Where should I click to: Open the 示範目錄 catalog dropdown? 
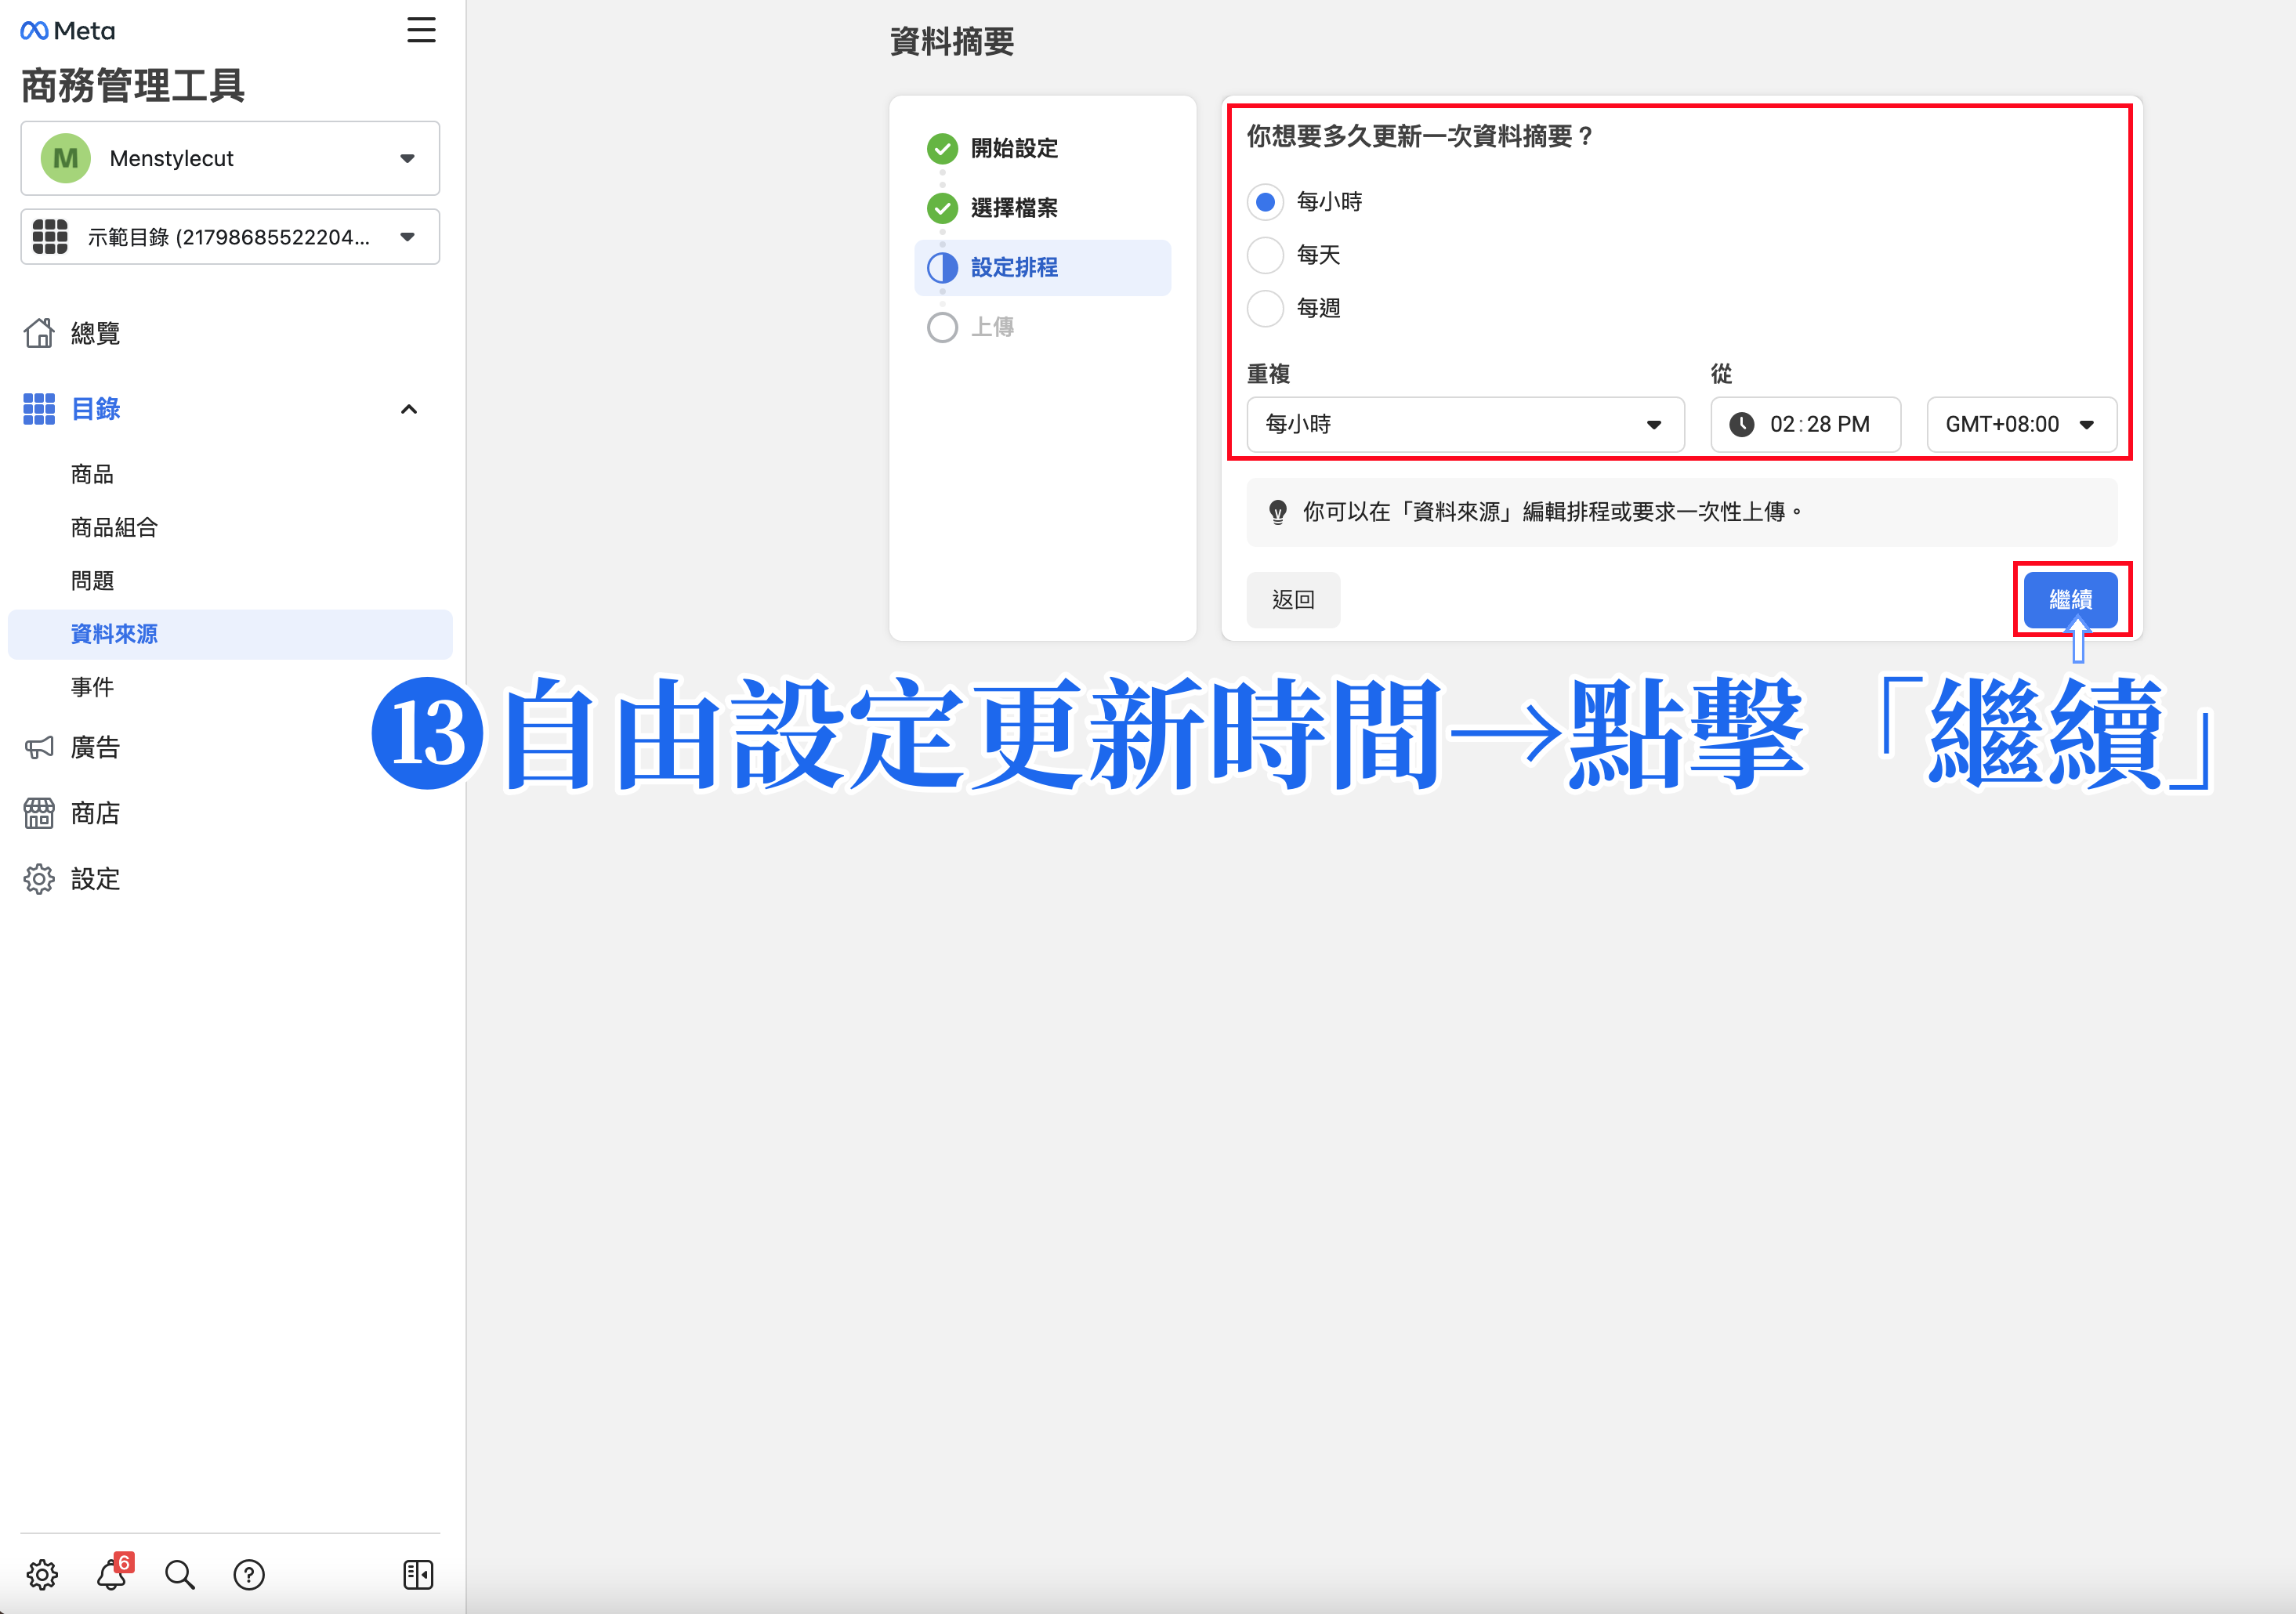(x=230, y=237)
